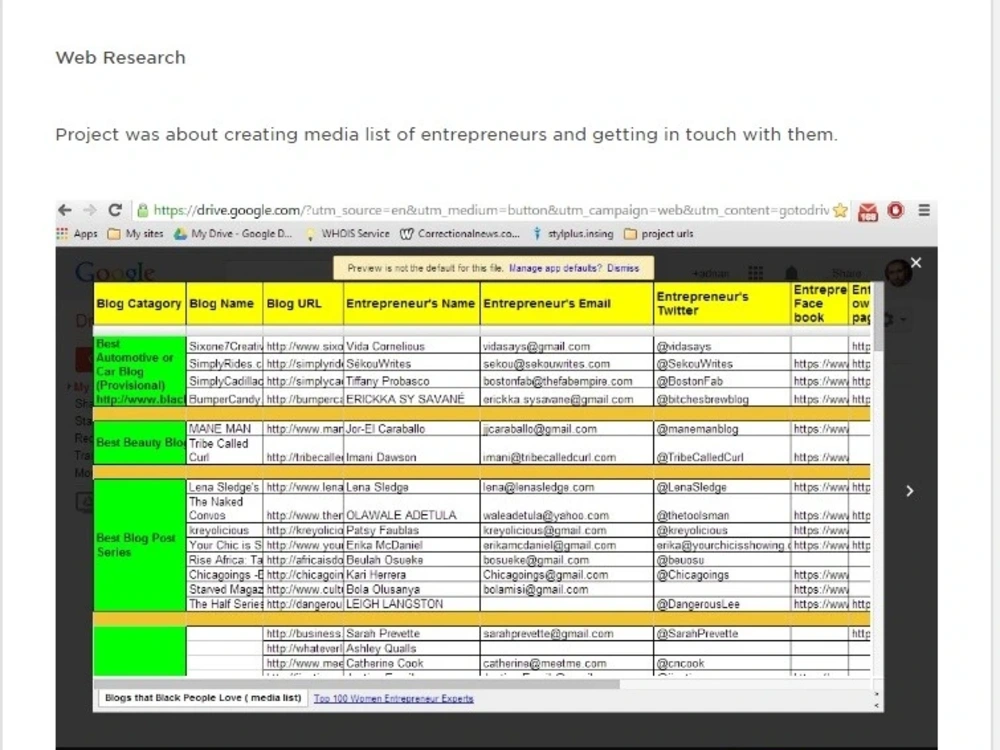Dismiss the preview notice
The image size is (1000, 750).
[623, 268]
